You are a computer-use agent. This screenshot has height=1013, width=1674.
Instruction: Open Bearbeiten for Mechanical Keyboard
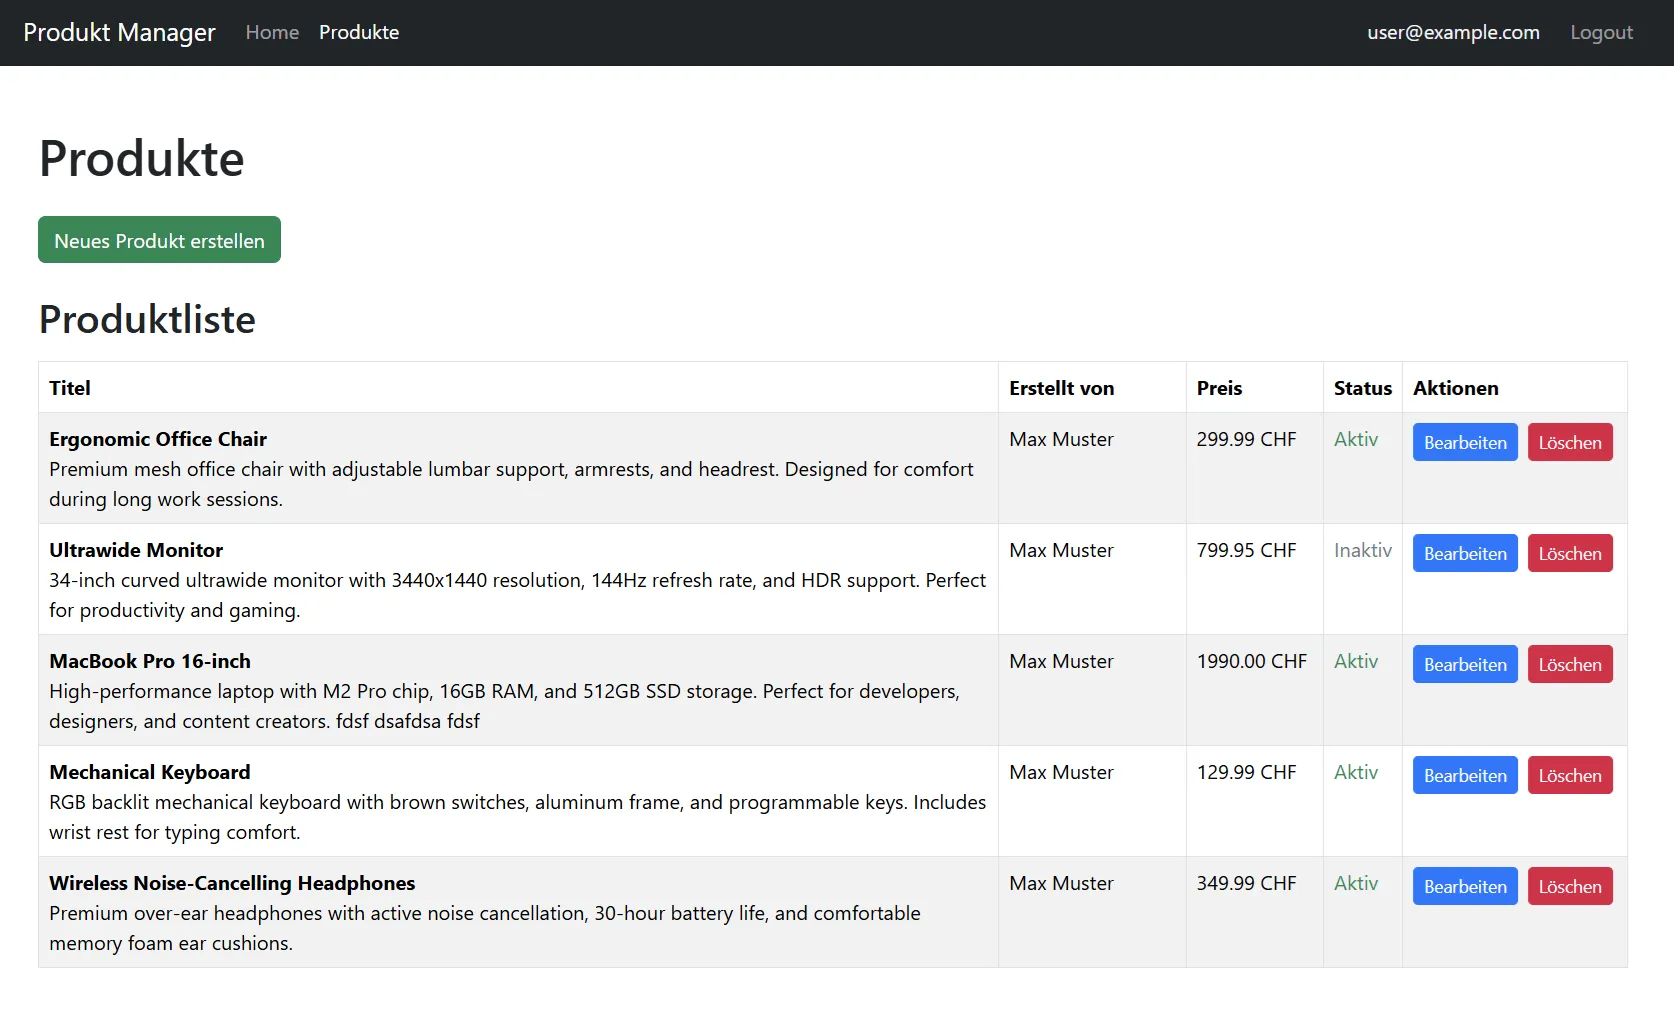(1464, 775)
